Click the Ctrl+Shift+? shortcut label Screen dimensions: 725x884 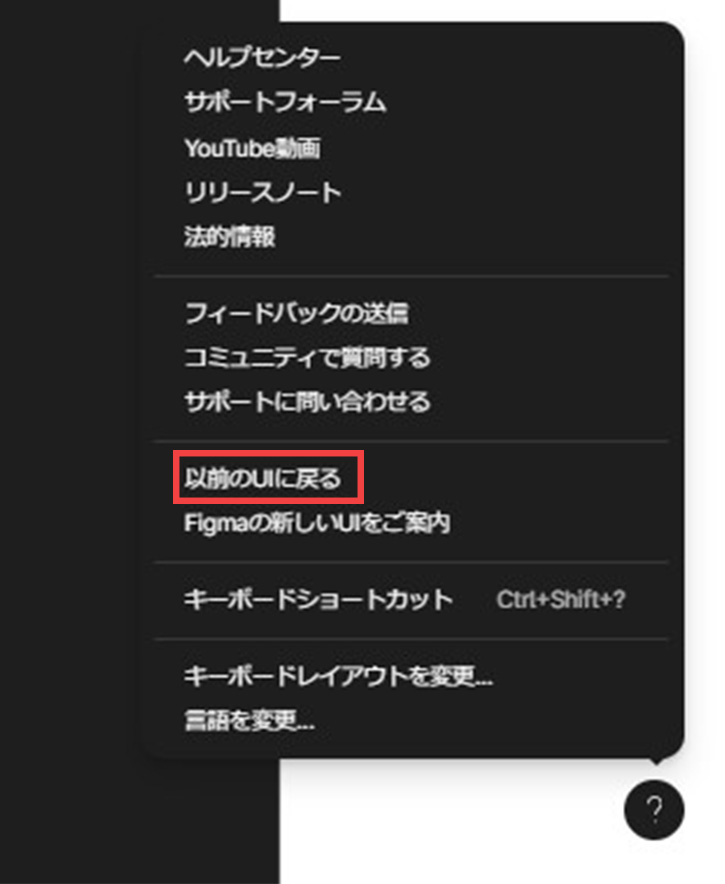click(x=561, y=599)
